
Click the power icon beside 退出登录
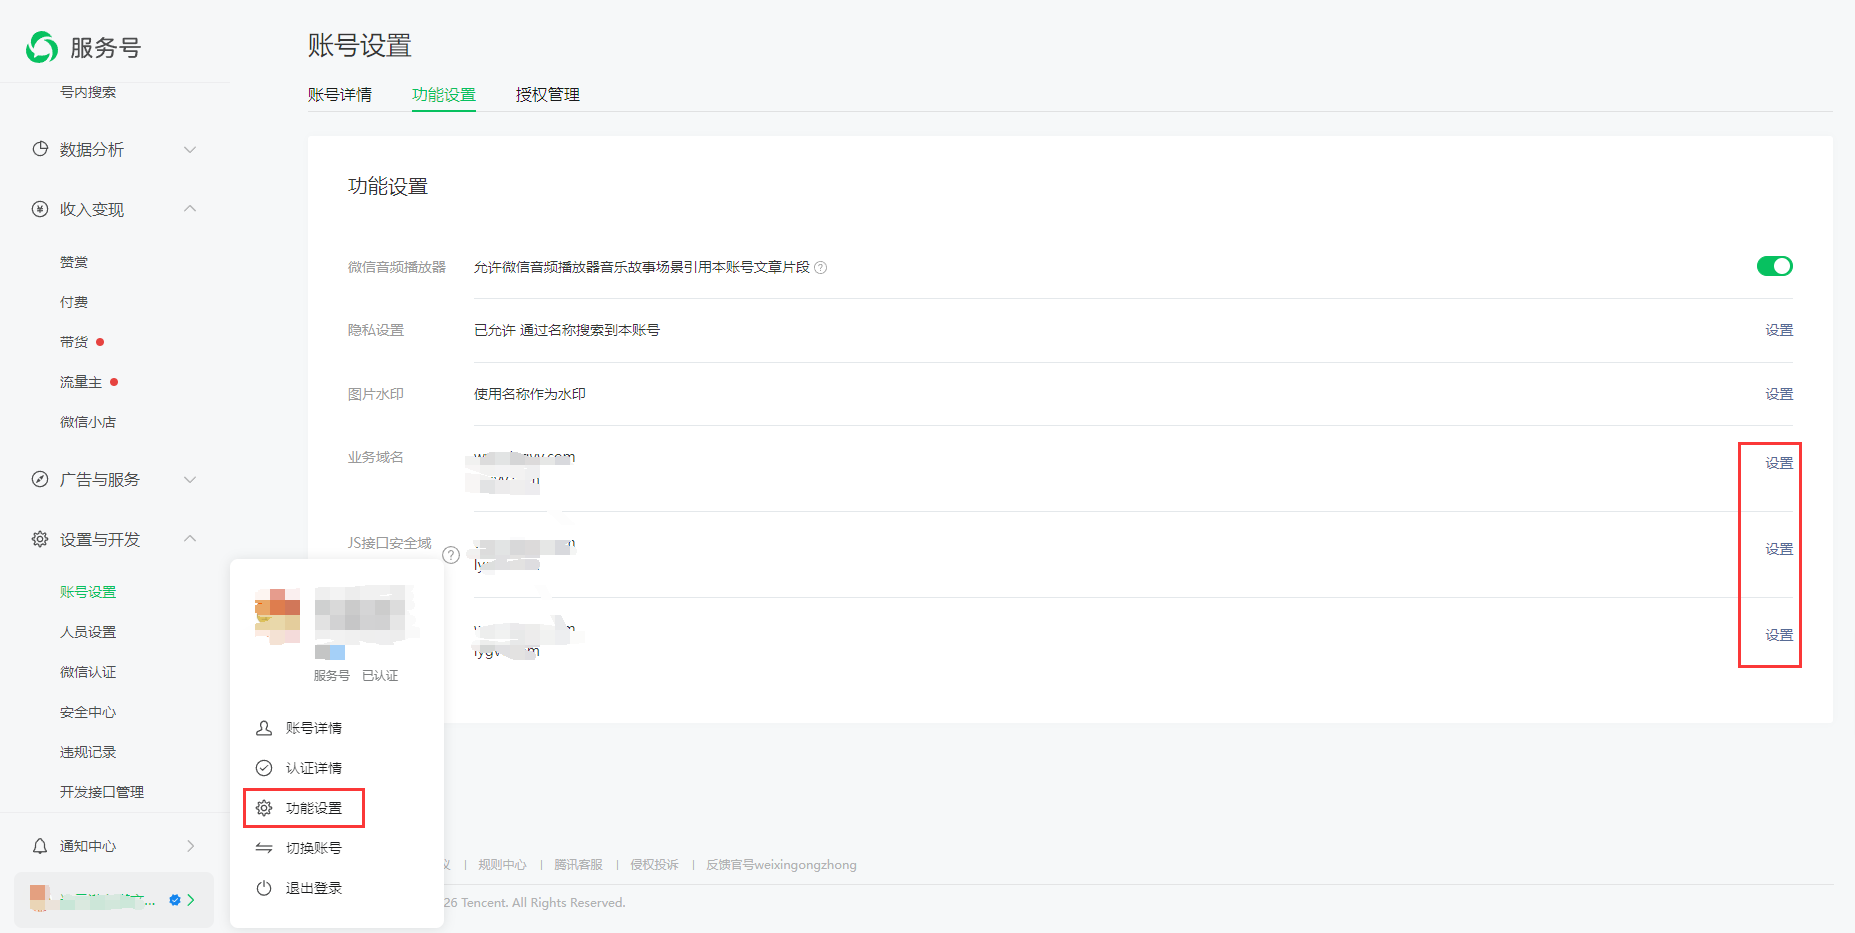(264, 888)
